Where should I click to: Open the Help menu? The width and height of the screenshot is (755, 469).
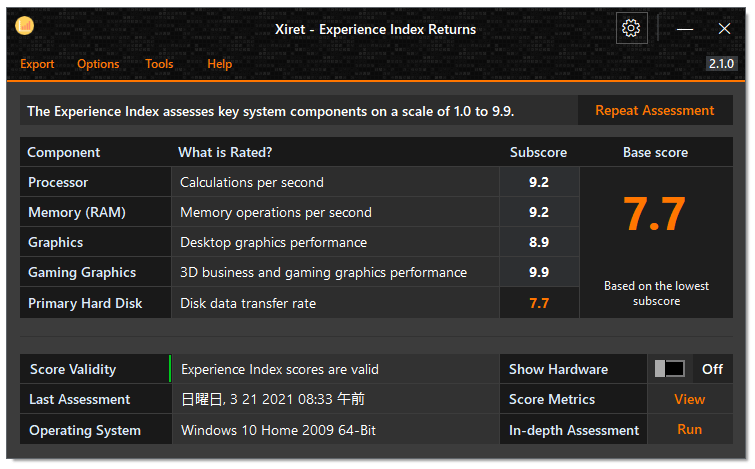pyautogui.click(x=220, y=64)
